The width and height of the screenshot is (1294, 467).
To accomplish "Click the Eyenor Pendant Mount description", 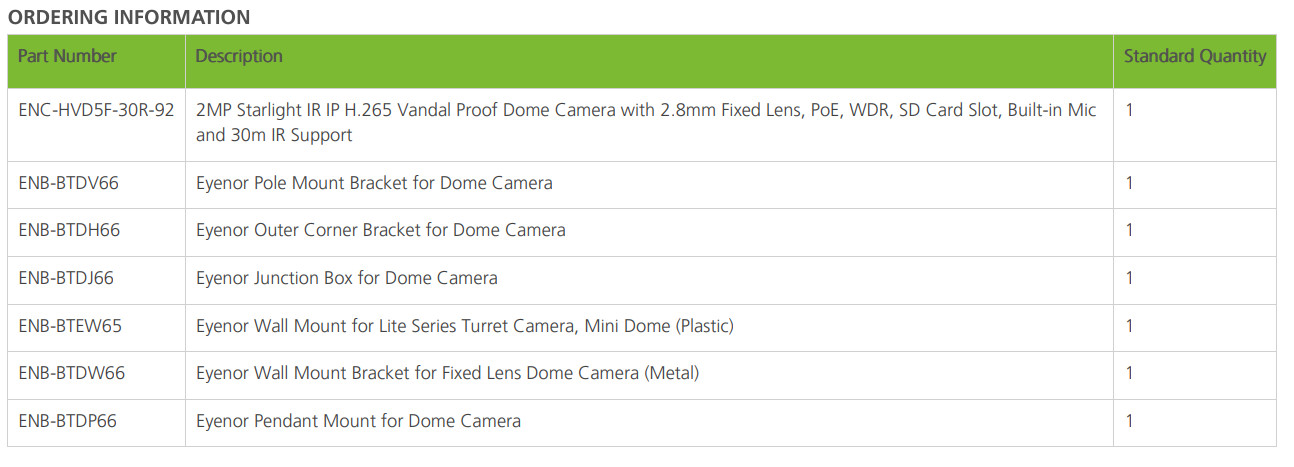I will click(x=358, y=421).
